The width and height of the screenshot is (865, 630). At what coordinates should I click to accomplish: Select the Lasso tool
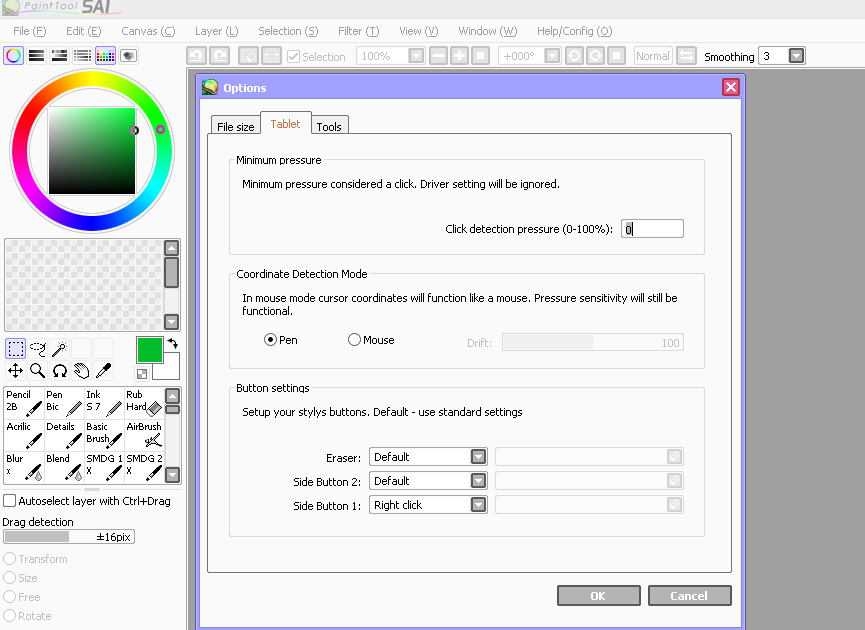[x=38, y=349]
